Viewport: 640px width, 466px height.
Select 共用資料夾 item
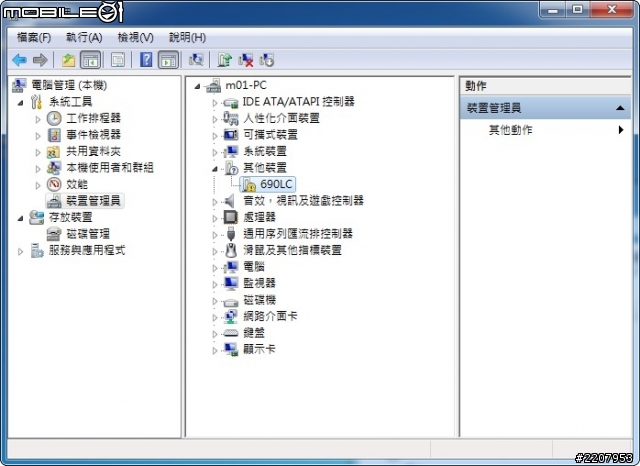click(x=93, y=151)
